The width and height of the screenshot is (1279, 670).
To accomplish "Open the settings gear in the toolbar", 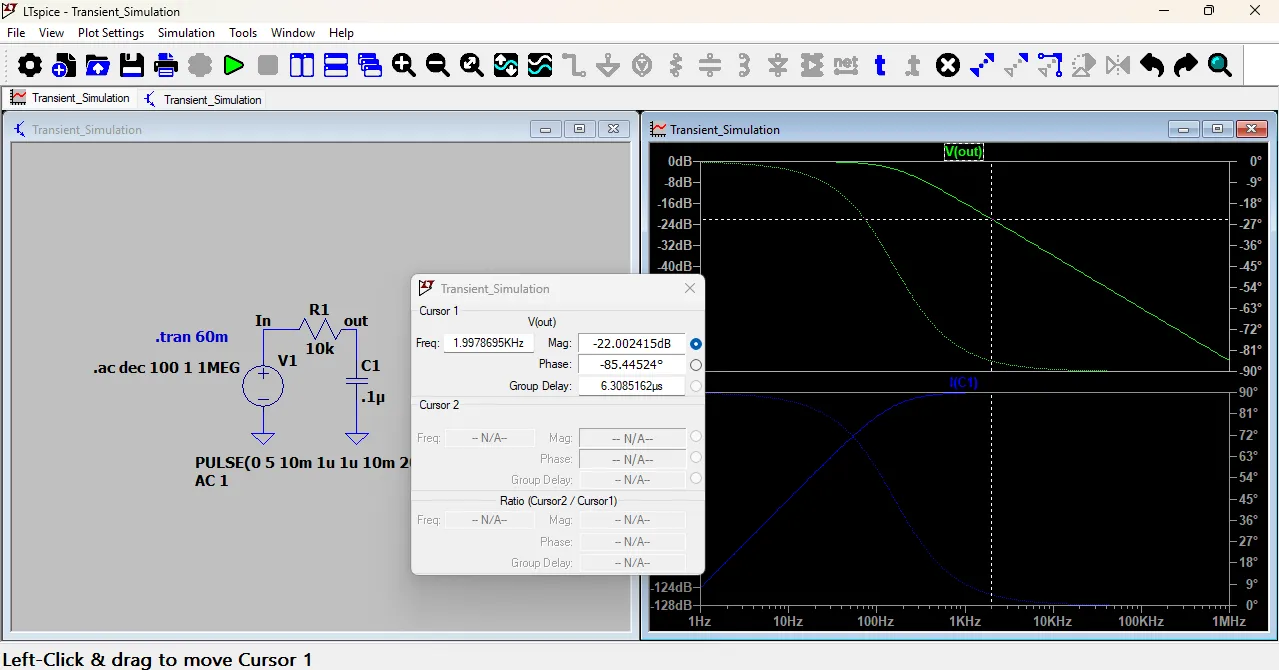I will [30, 66].
